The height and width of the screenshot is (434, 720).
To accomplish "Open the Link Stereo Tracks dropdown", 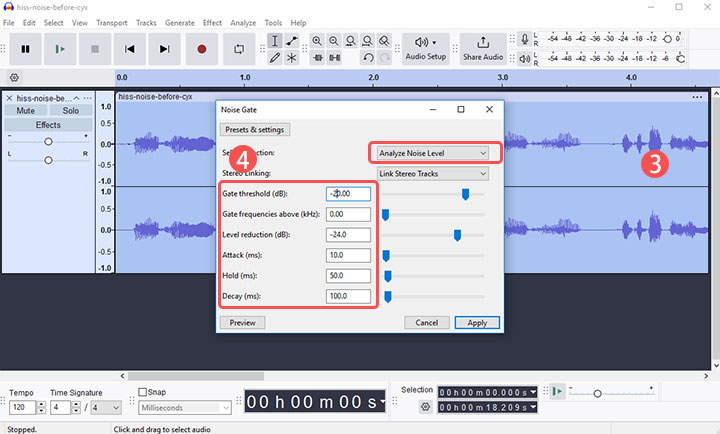I will tap(433, 174).
